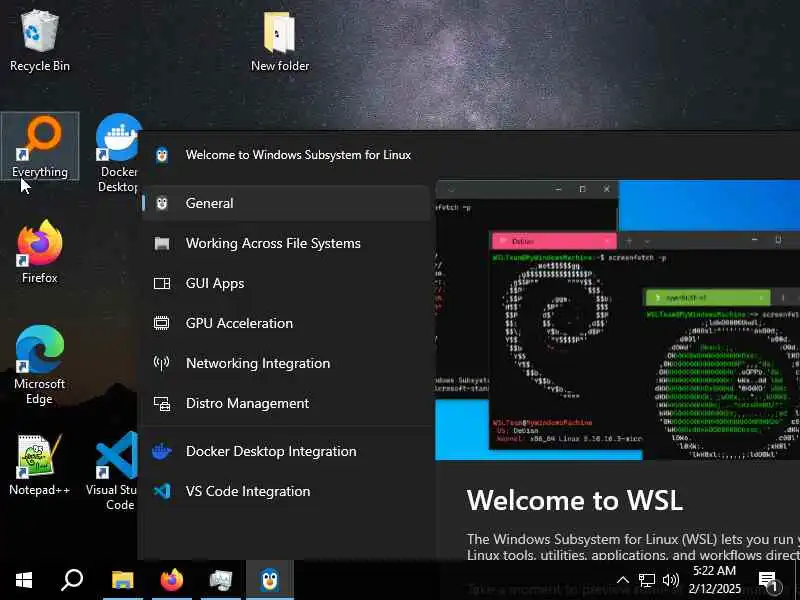Launch Docker Desktop from desktop shortcut
Image resolution: width=800 pixels, height=600 pixels.
tap(118, 153)
